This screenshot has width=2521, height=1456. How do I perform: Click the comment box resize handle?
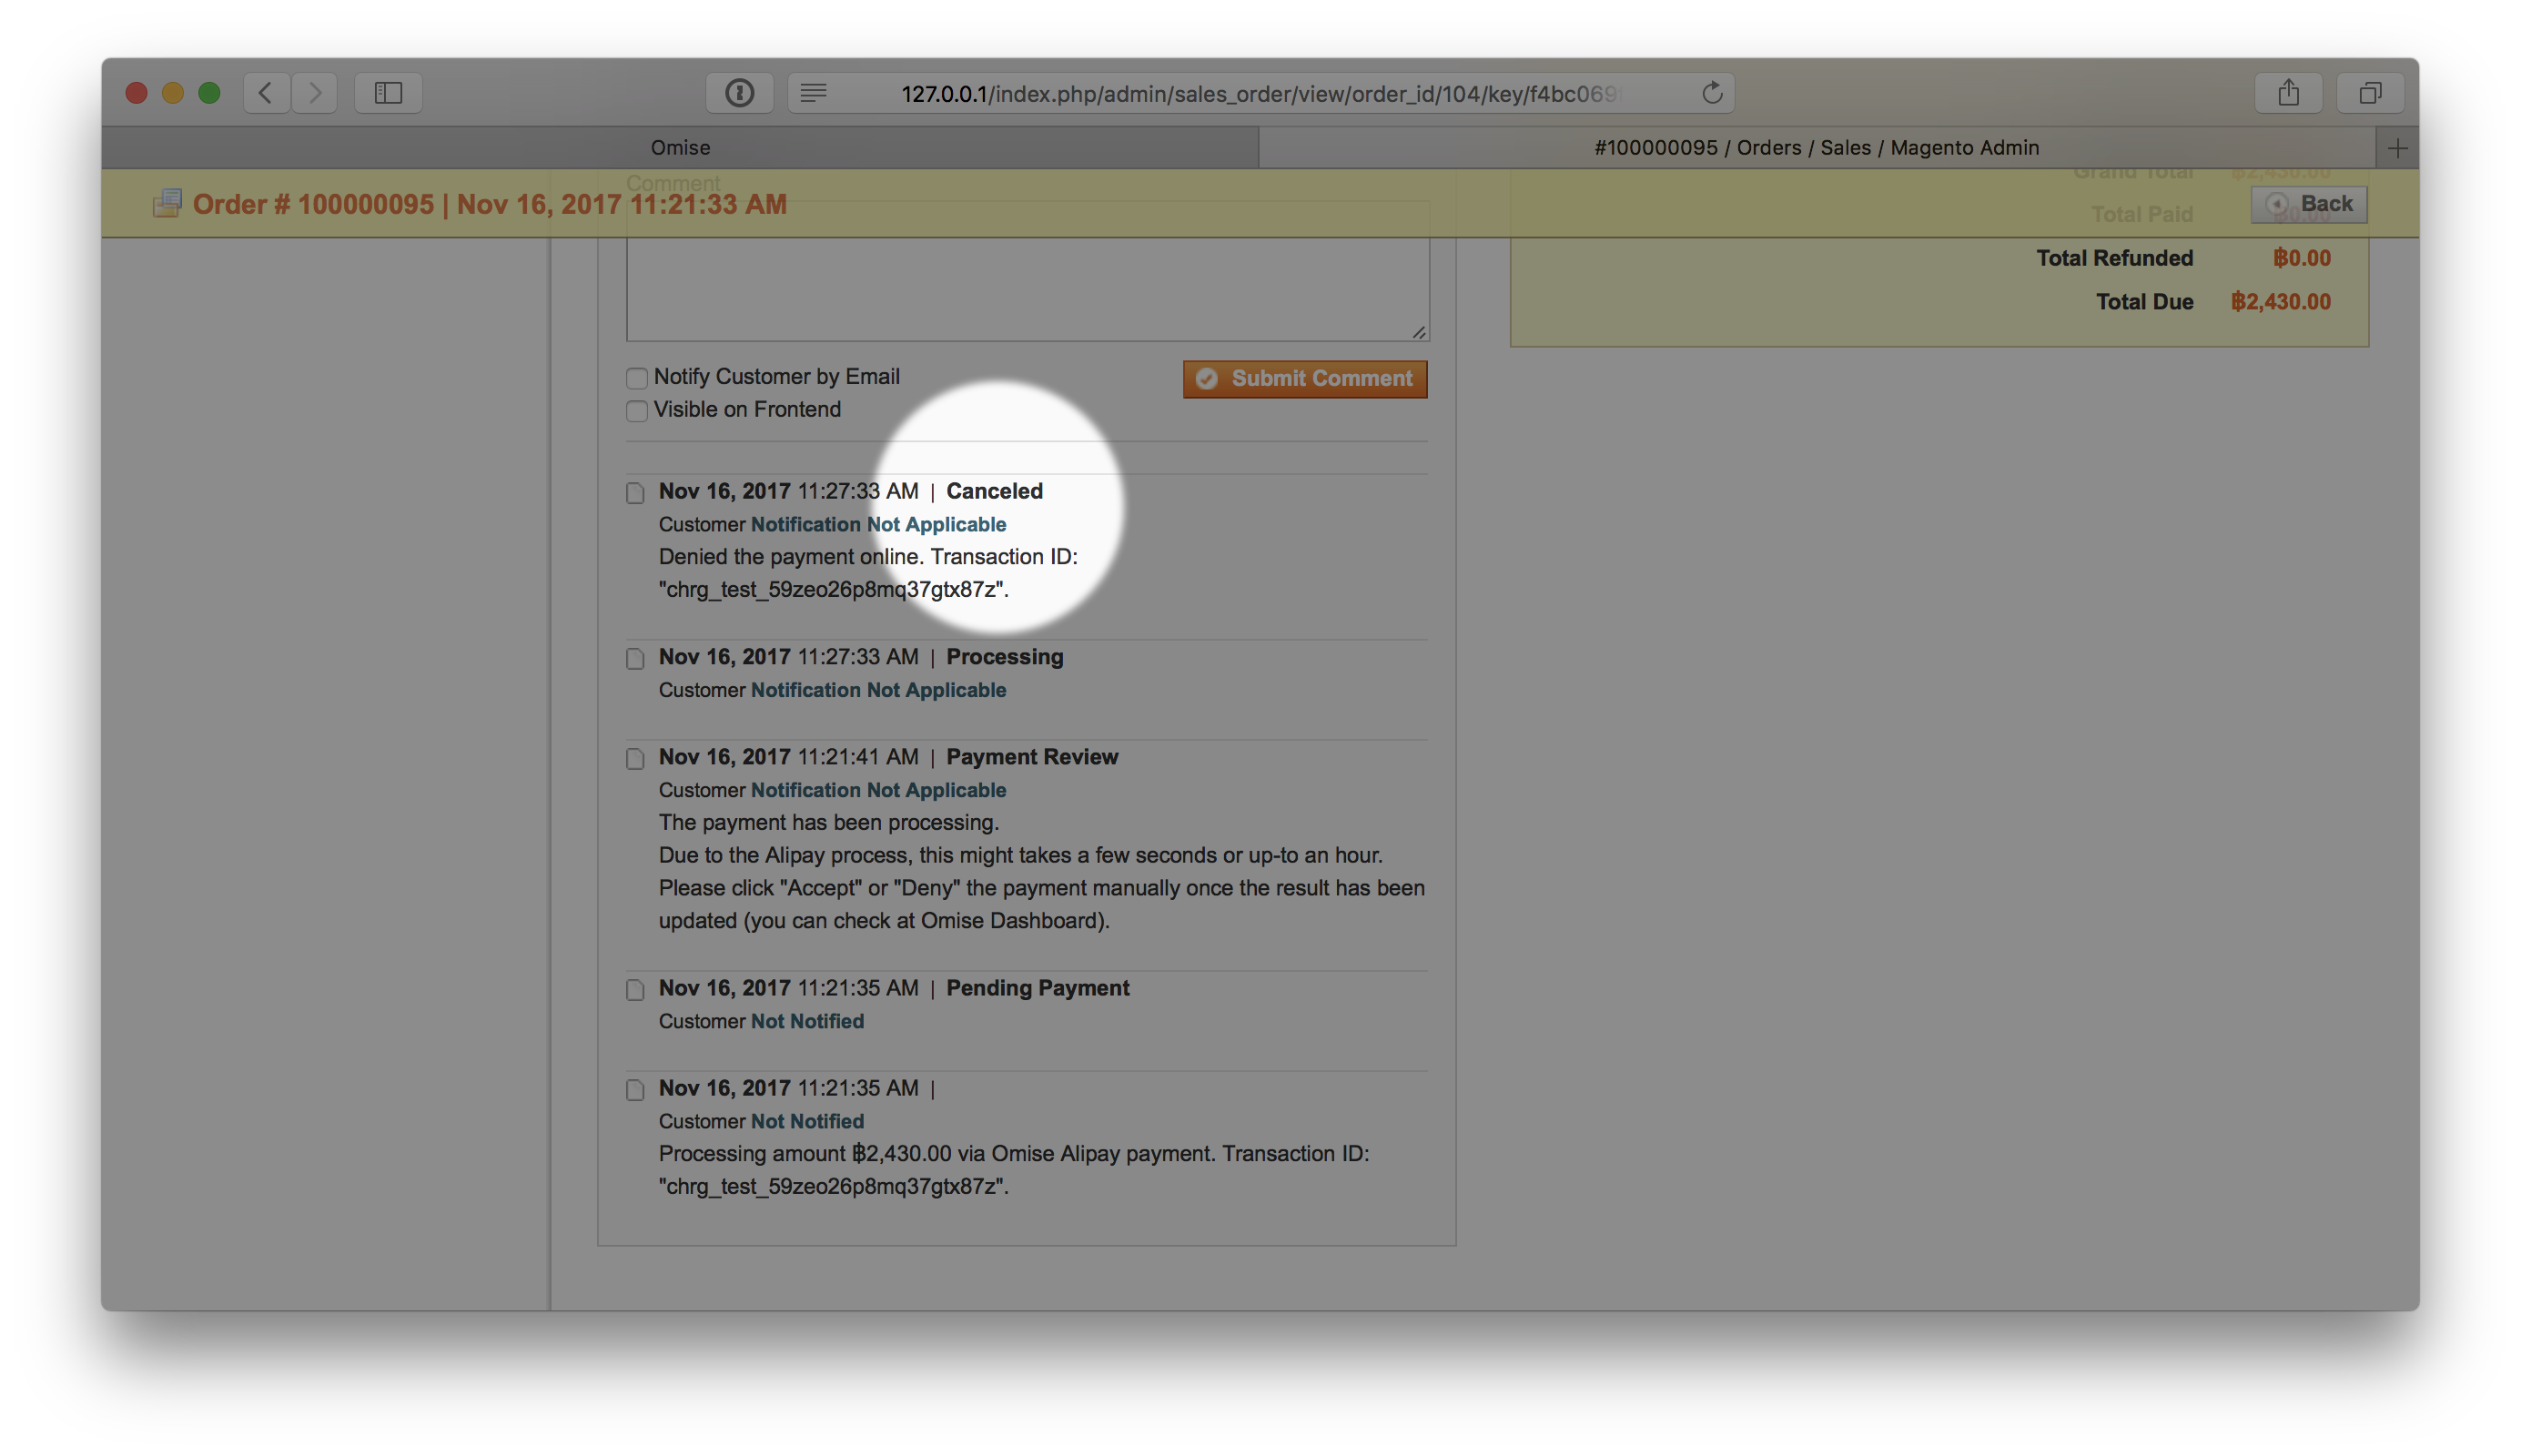point(1418,331)
